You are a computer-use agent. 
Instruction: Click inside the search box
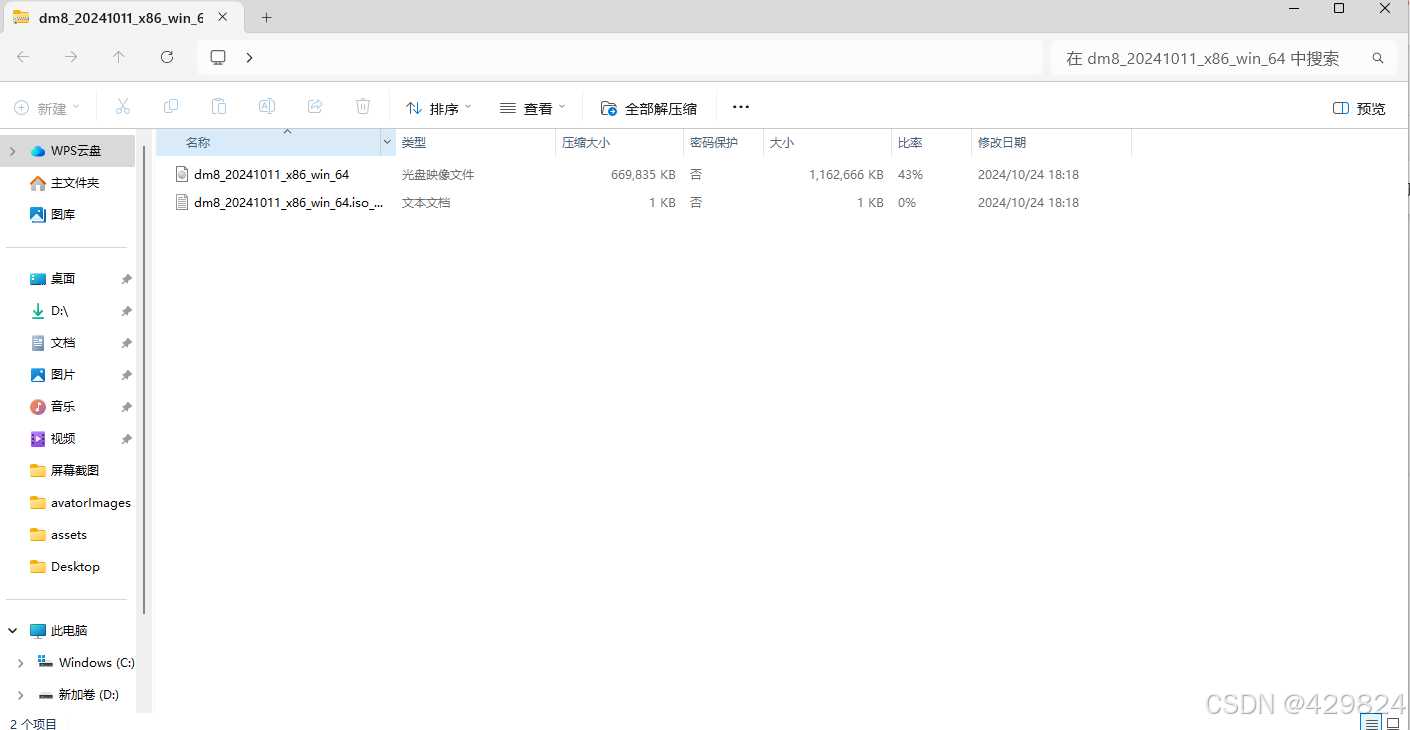tap(1200, 57)
